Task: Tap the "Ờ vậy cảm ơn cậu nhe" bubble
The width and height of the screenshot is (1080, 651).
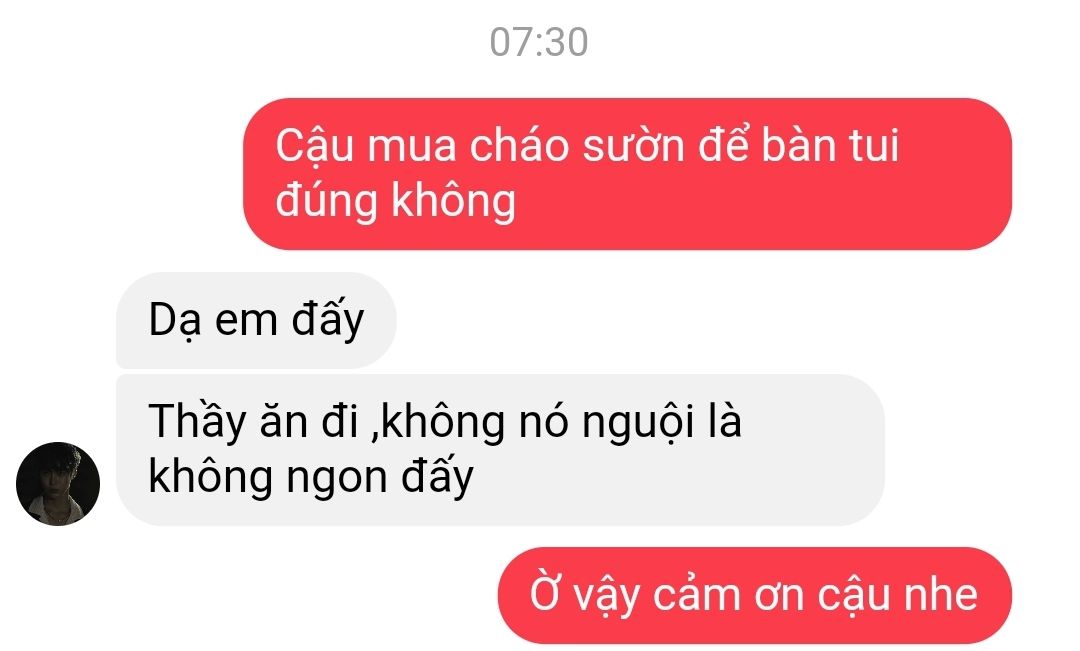Action: coord(754,595)
